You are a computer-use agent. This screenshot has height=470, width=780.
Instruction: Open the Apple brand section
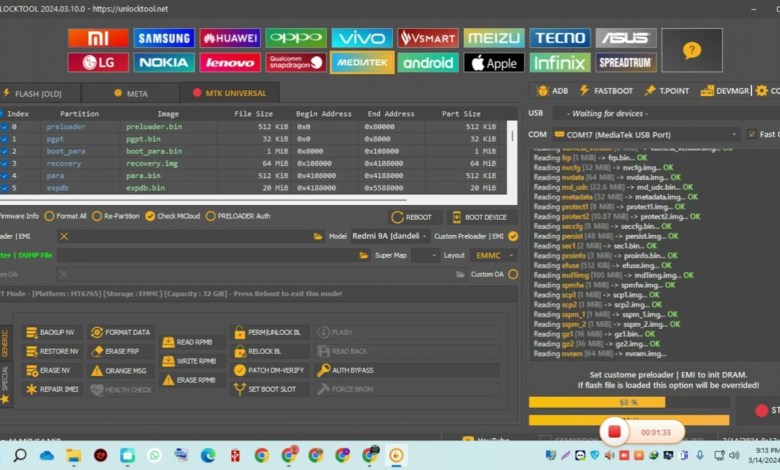click(494, 62)
